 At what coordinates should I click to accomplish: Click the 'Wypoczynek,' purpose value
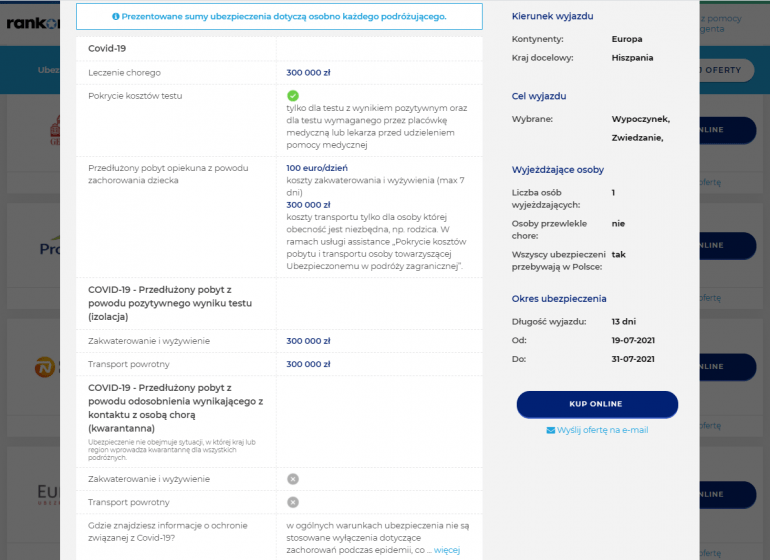click(x=641, y=119)
